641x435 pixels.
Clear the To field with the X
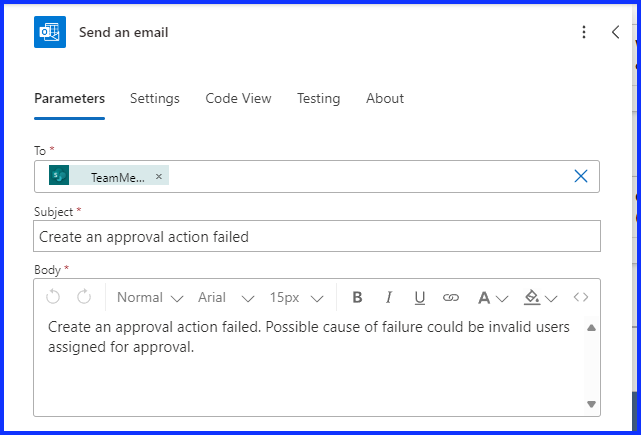tap(581, 176)
